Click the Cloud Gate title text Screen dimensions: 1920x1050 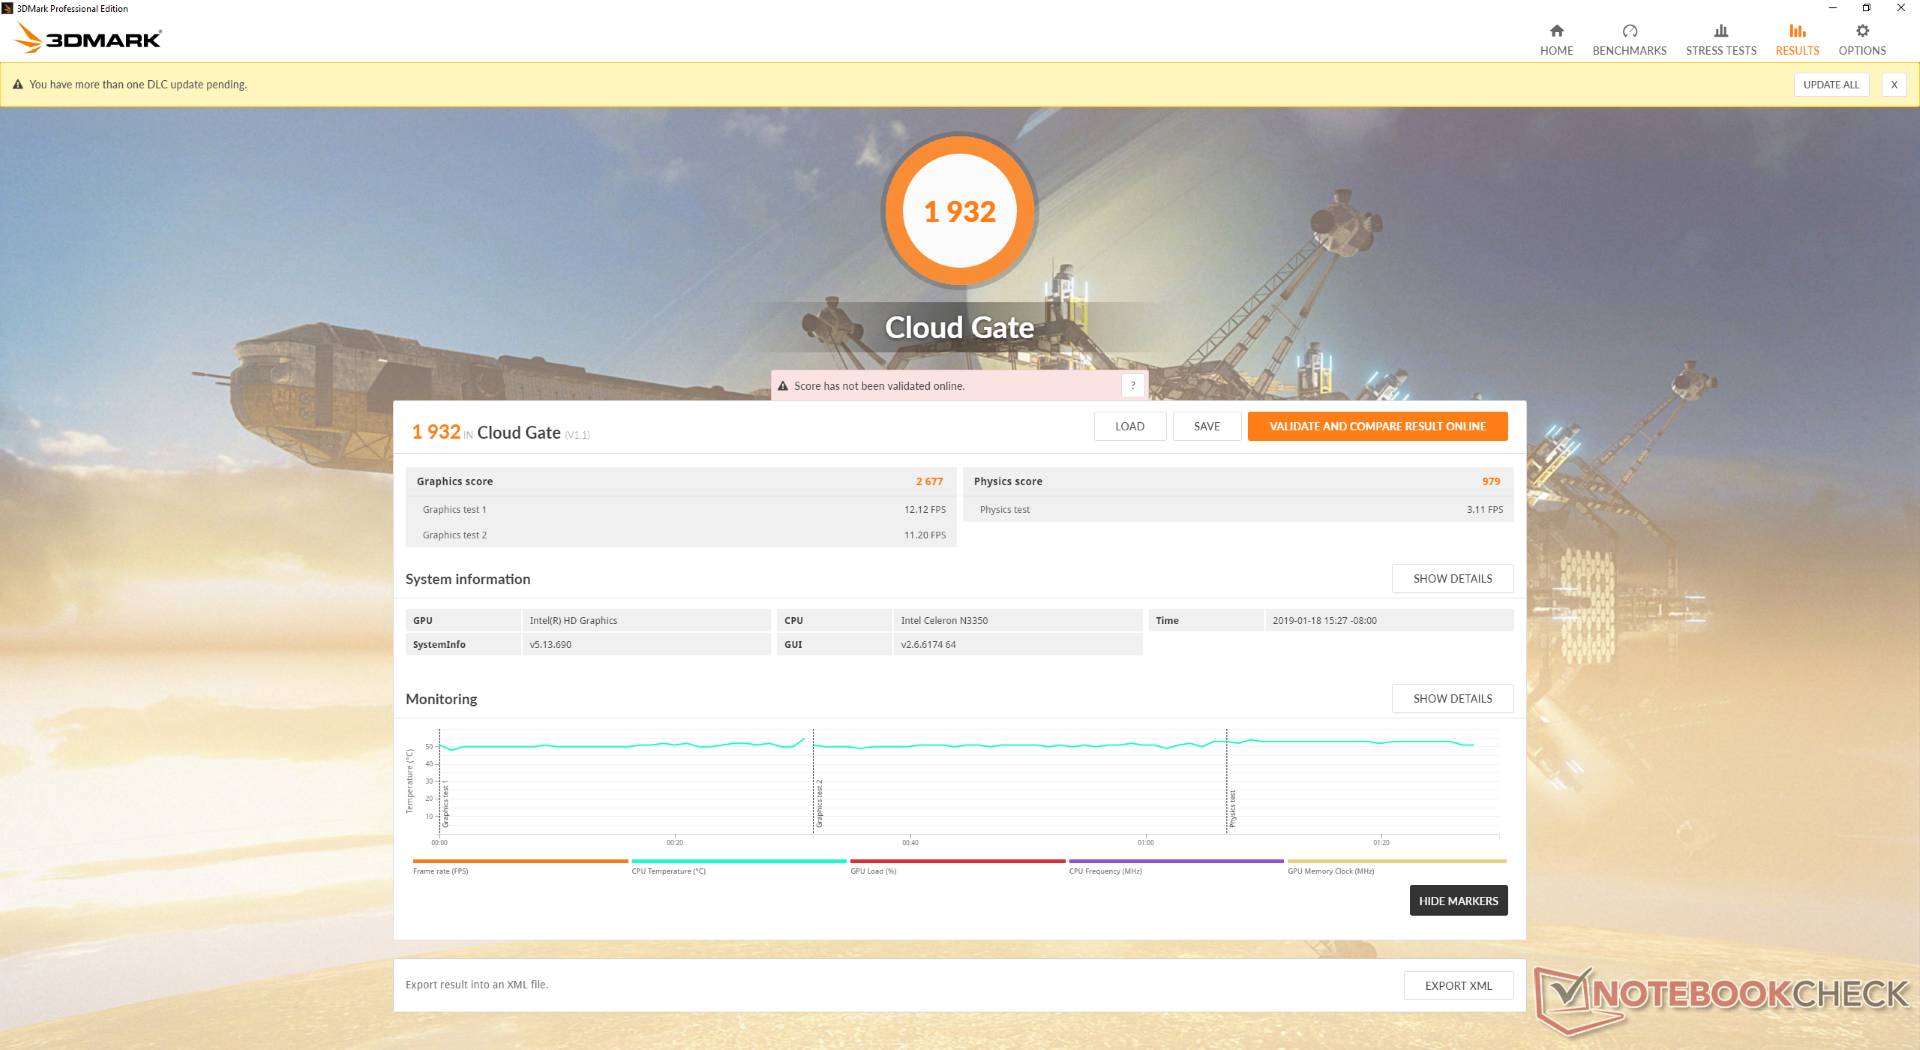[959, 328]
